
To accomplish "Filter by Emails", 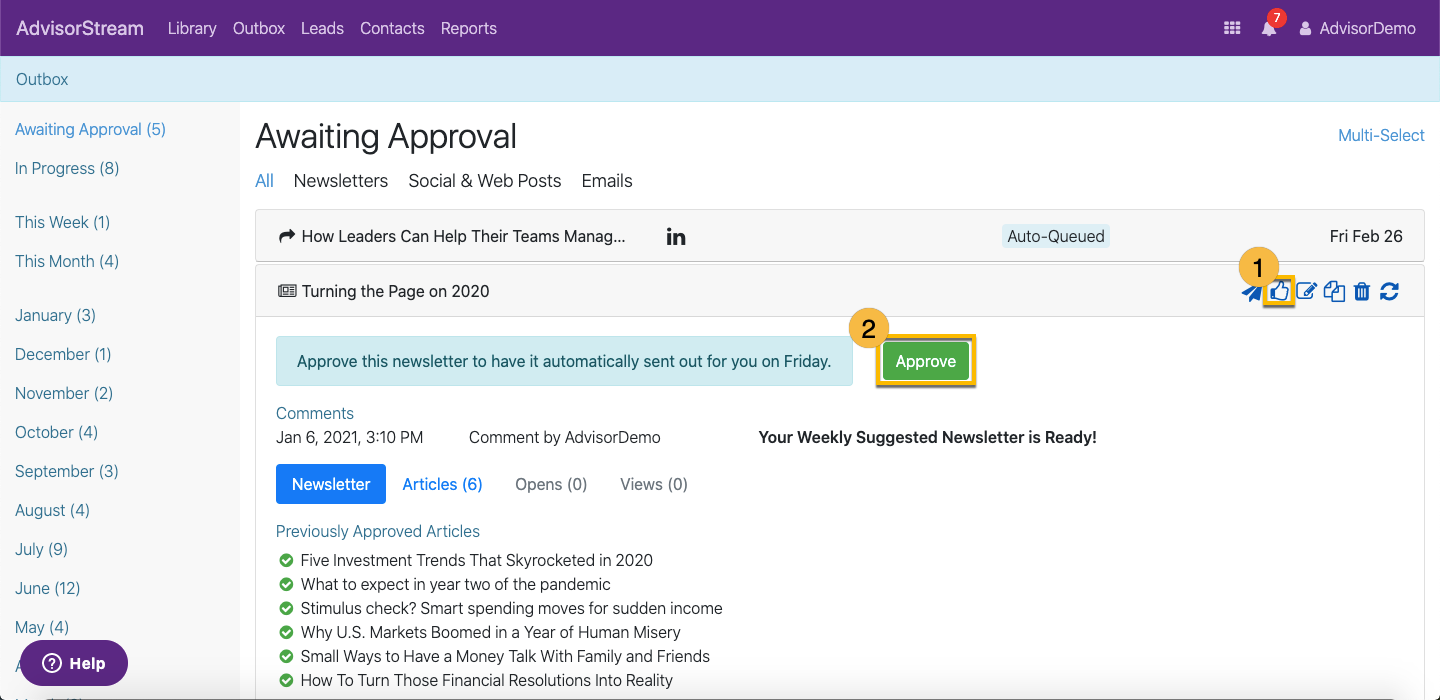I will click(x=607, y=181).
